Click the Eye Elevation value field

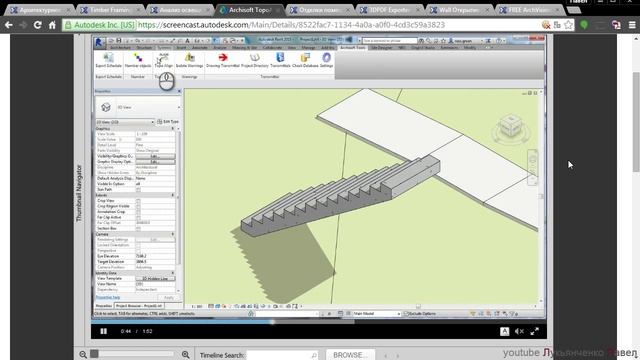coord(155,256)
